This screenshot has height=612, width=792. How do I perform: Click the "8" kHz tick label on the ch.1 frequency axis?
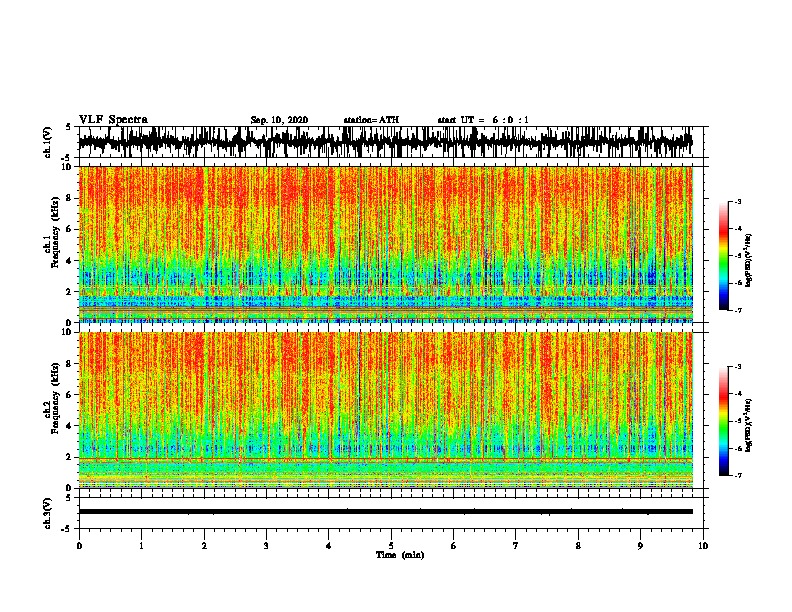click(69, 198)
